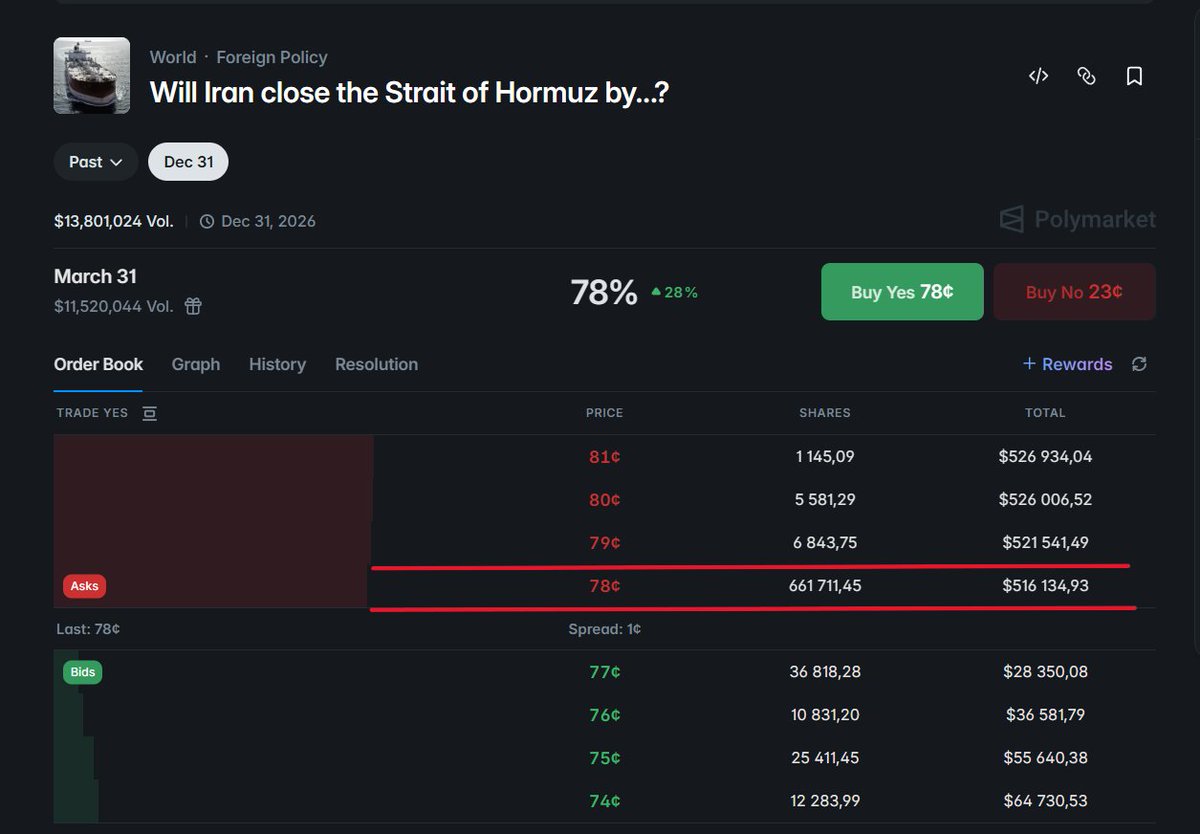Click the clock icon next to Dec 31, 2026

(x=207, y=221)
